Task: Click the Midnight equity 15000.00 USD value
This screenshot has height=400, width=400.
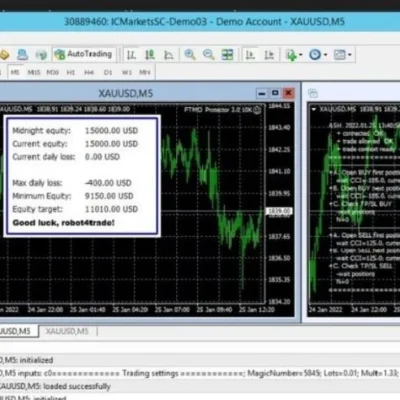Action: (111, 131)
